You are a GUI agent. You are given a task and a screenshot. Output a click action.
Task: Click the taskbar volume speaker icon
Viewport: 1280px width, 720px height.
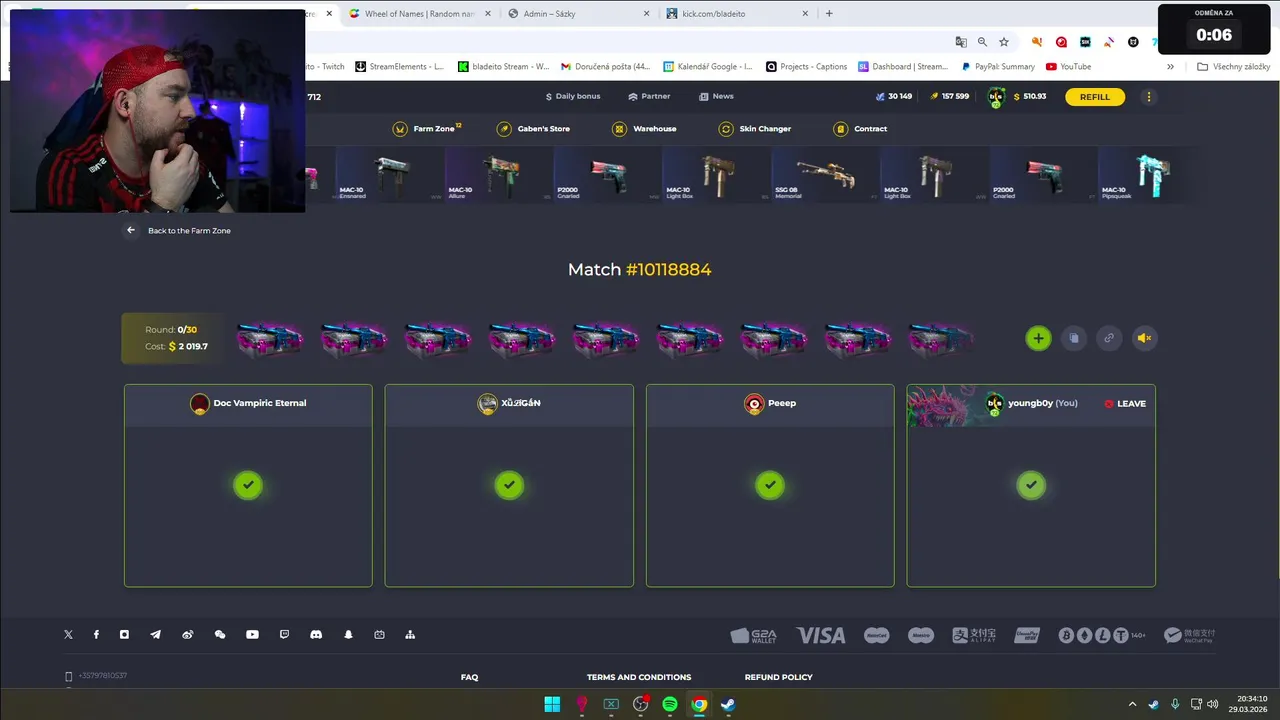1212,704
